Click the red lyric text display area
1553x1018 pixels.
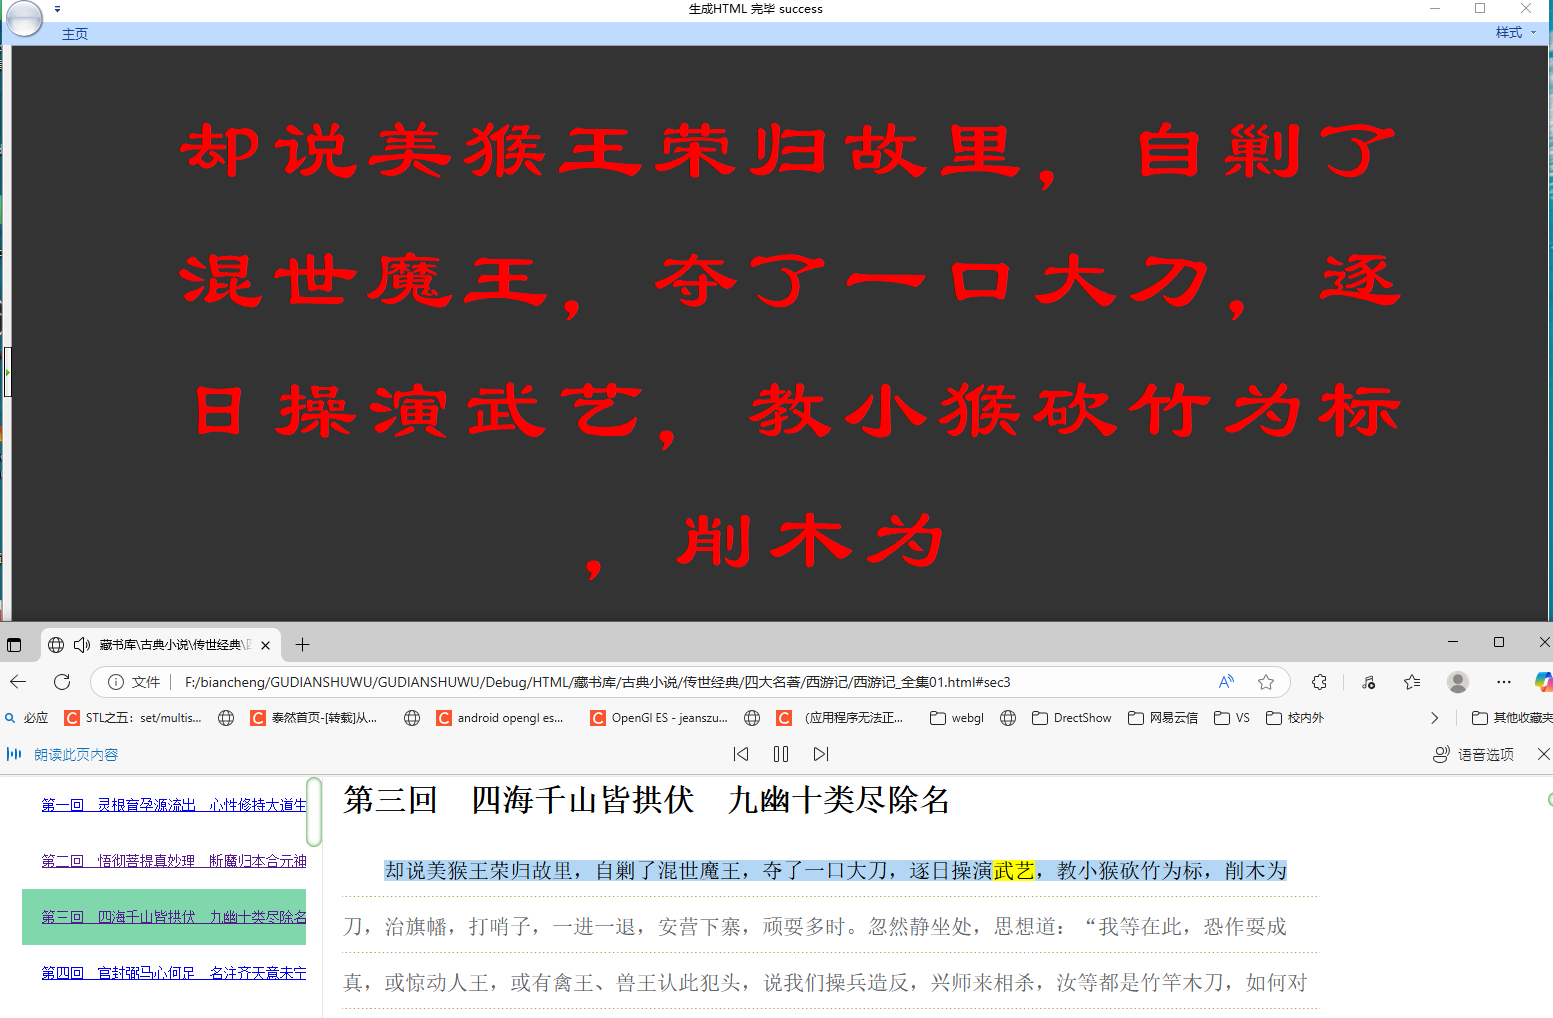(x=780, y=334)
